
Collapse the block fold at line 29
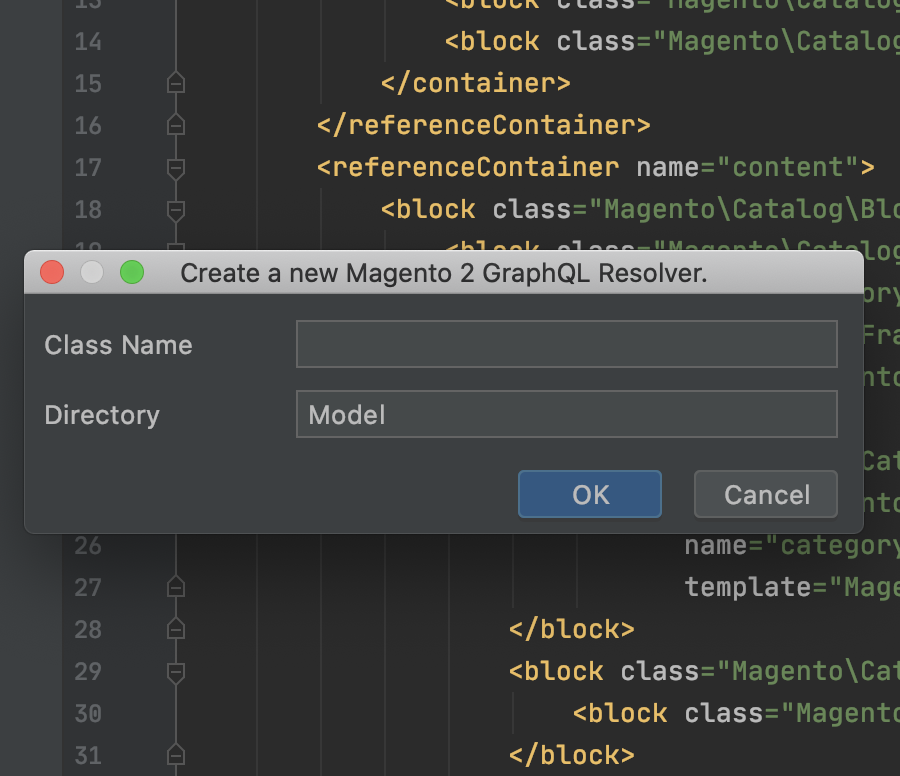coord(176,672)
